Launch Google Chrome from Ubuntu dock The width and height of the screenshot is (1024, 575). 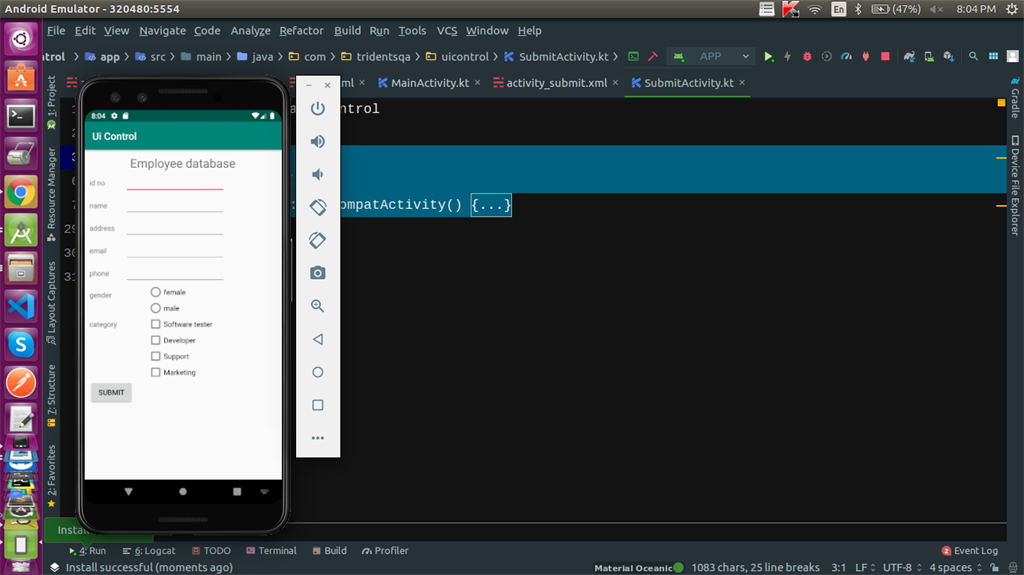point(21,192)
